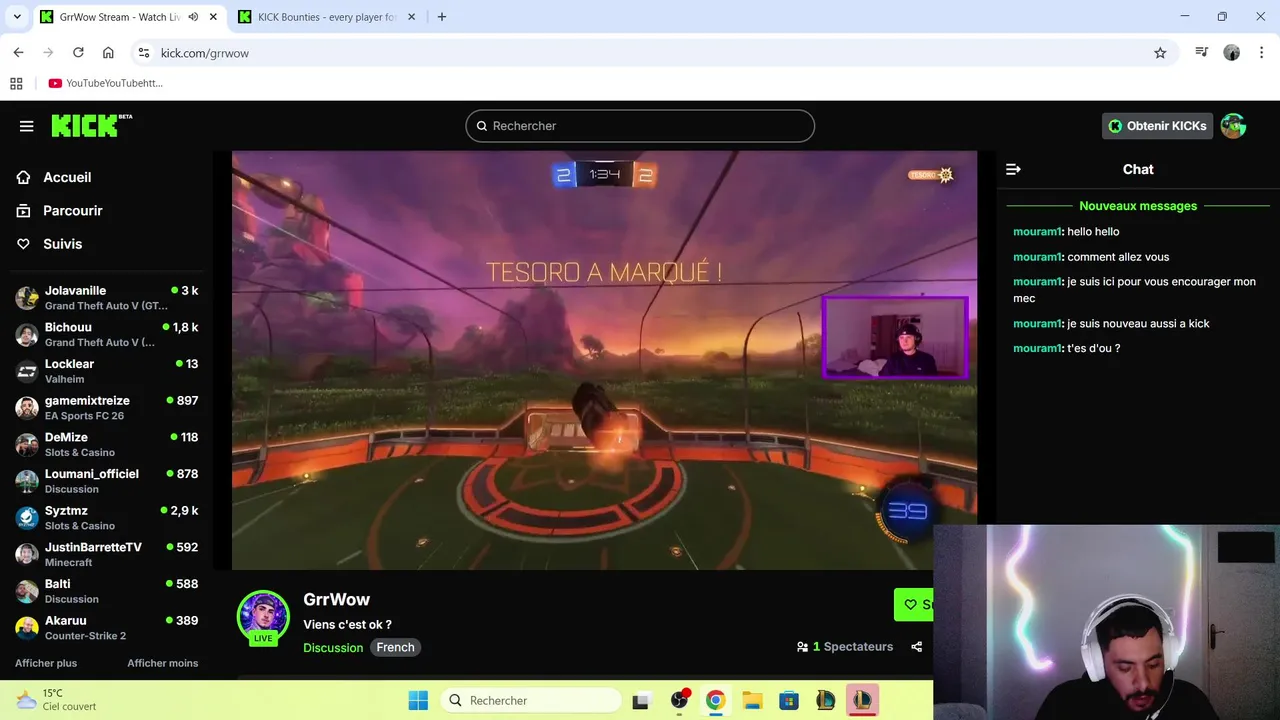Bookmark this page with star
The image size is (1280, 720).
click(x=1160, y=53)
